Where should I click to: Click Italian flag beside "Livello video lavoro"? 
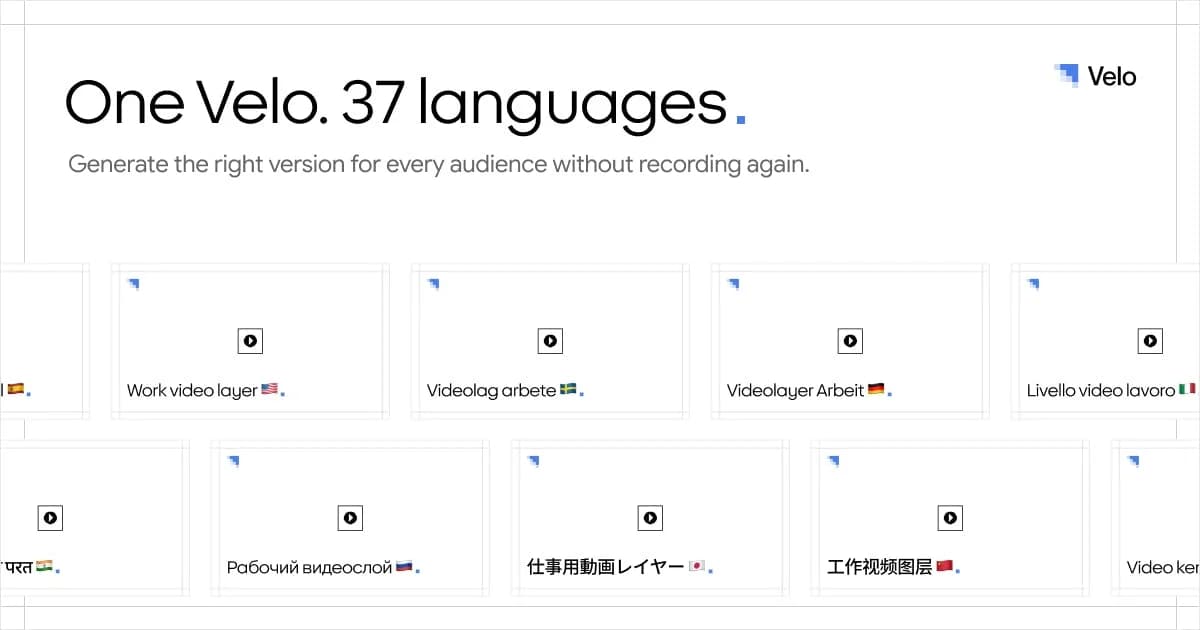pyautogui.click(x=1187, y=390)
